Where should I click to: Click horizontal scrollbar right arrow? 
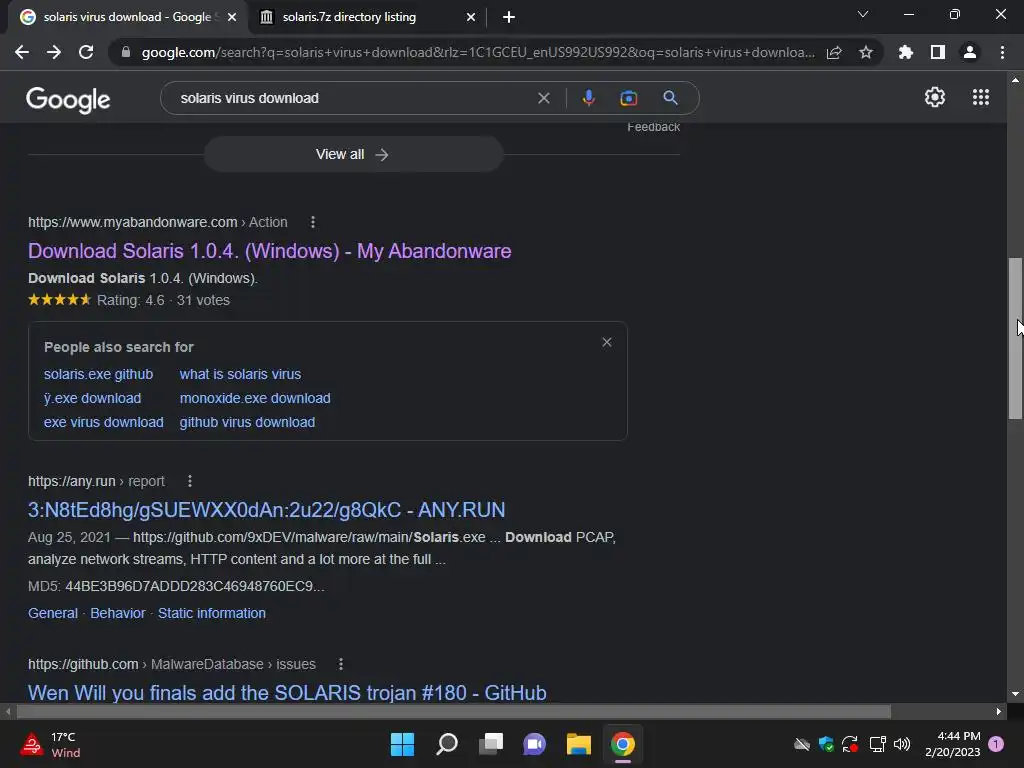pos(999,711)
